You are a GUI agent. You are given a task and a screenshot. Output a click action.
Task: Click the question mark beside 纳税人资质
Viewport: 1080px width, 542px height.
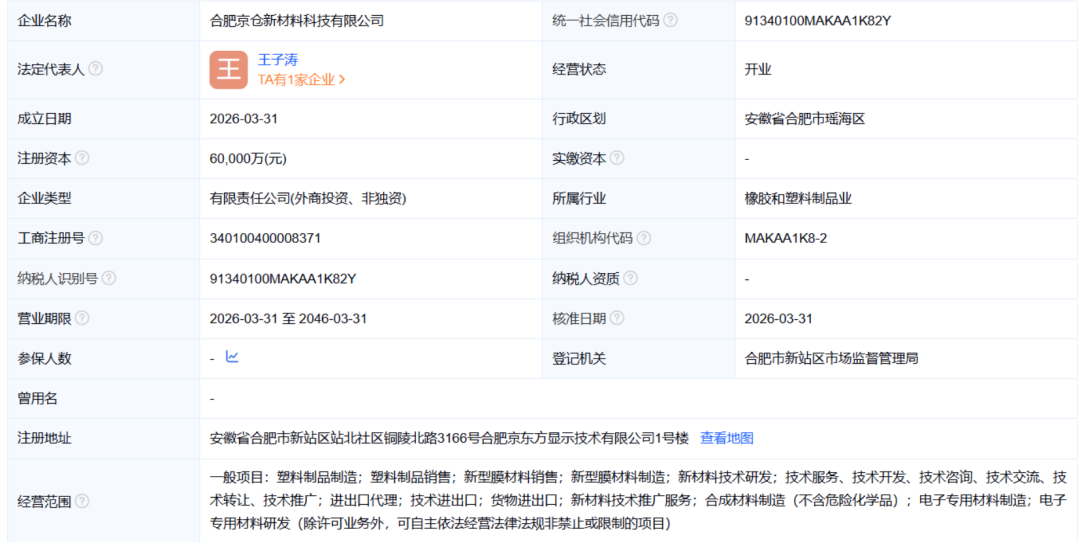click(630, 278)
